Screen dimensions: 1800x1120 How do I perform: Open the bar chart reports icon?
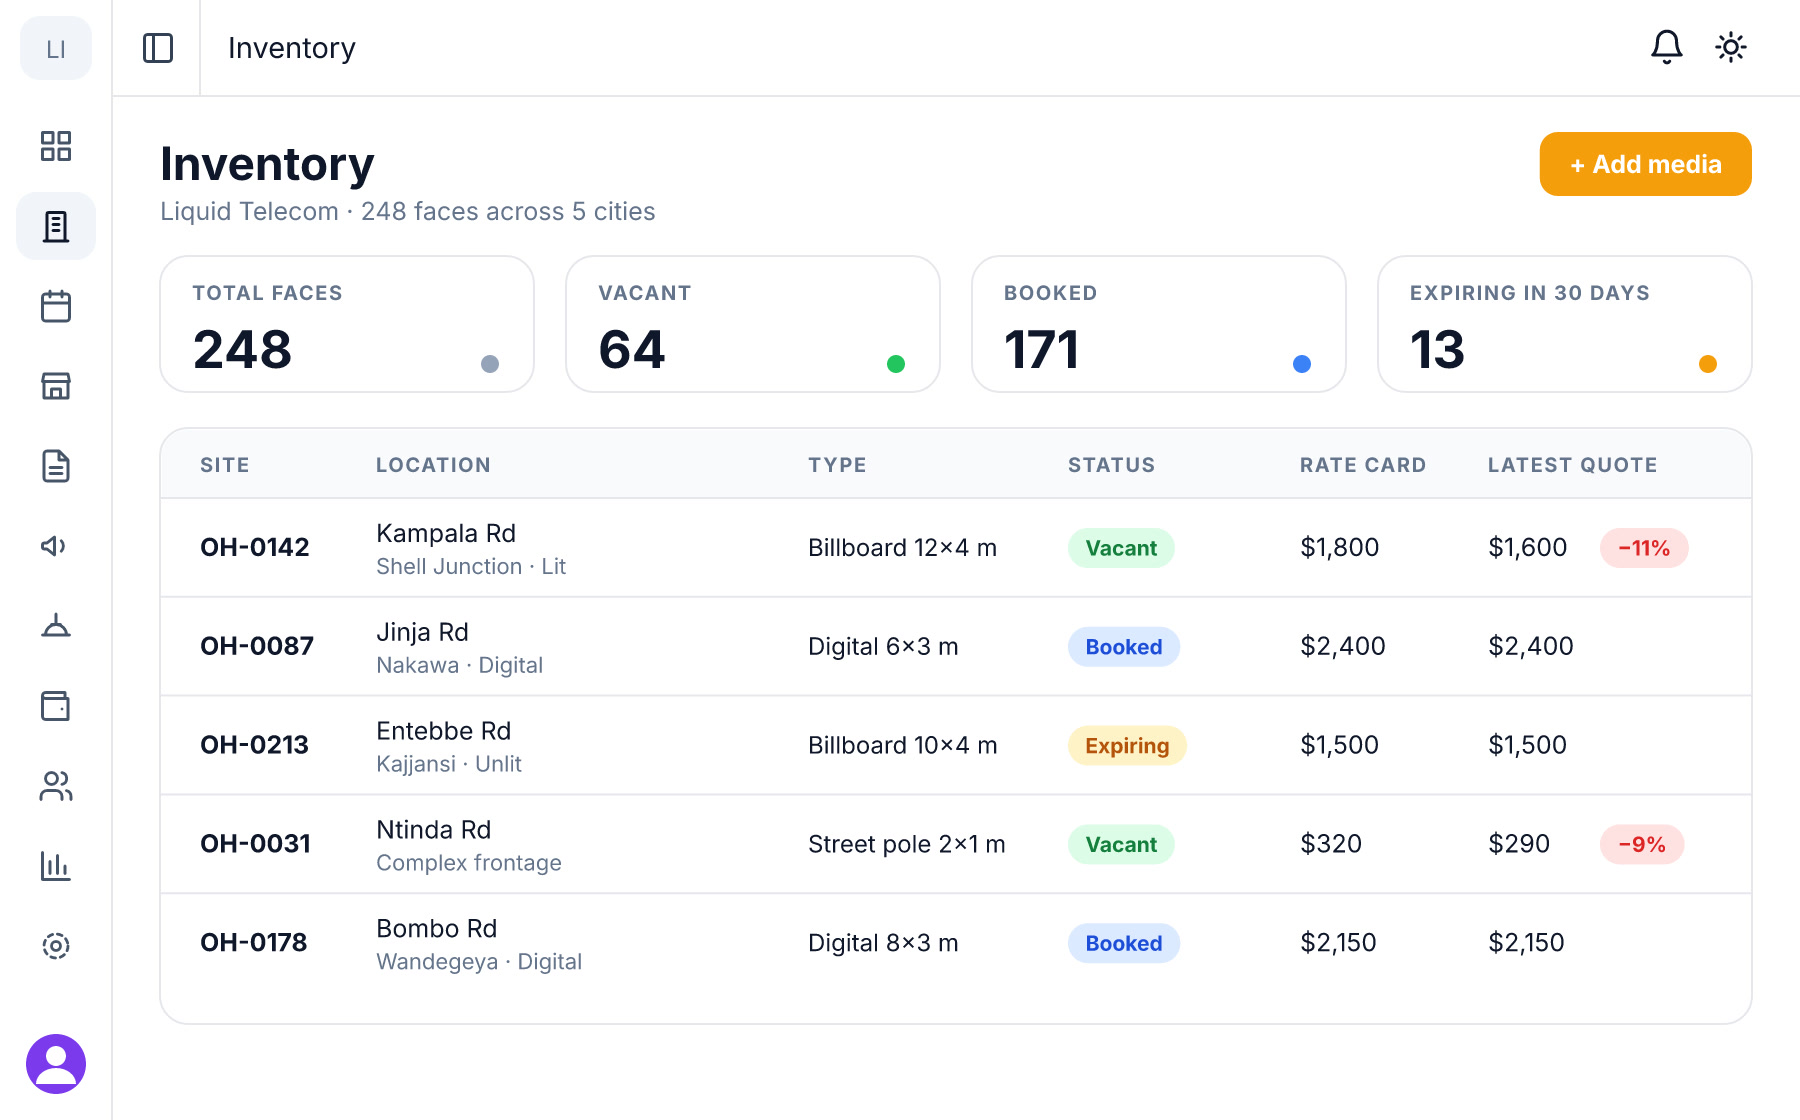56,866
